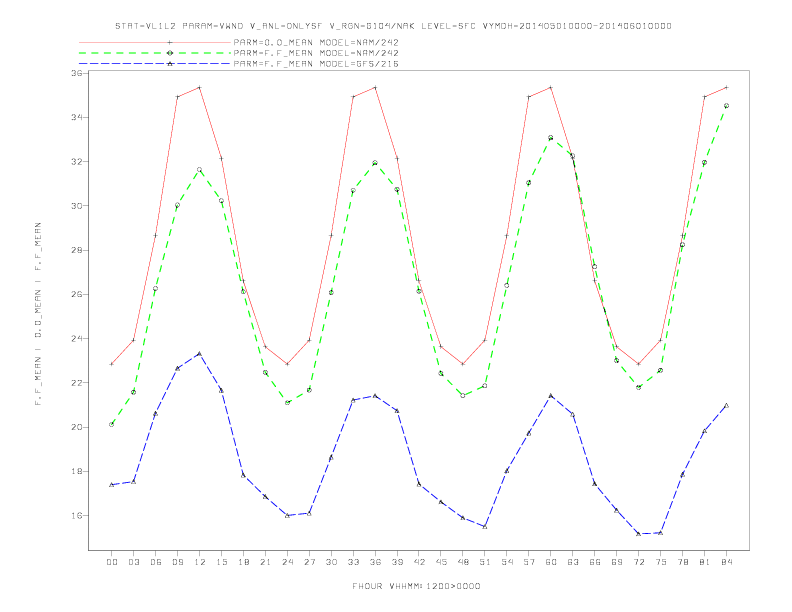Click x-axis tick label 81

coord(705,562)
